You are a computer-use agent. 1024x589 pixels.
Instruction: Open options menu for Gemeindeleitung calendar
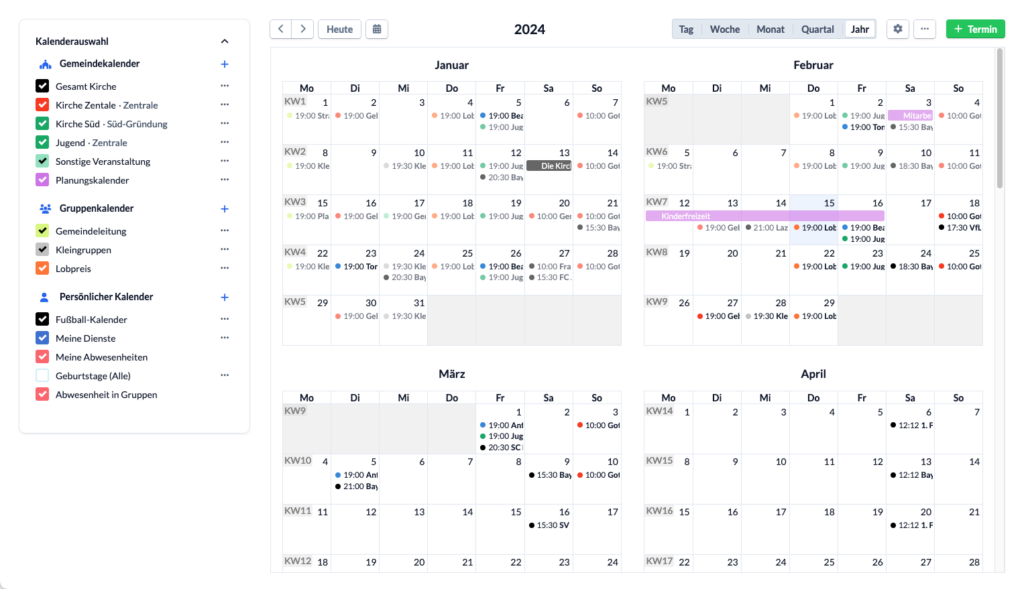tap(225, 231)
